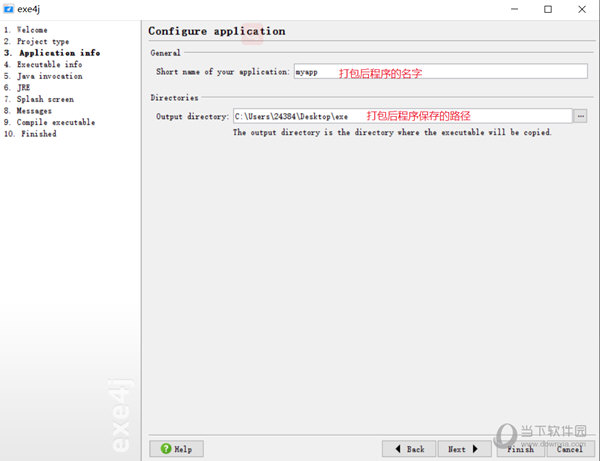This screenshot has height=461, width=600.
Task: Minimize the exe4j window
Action: pyautogui.click(x=514, y=9)
